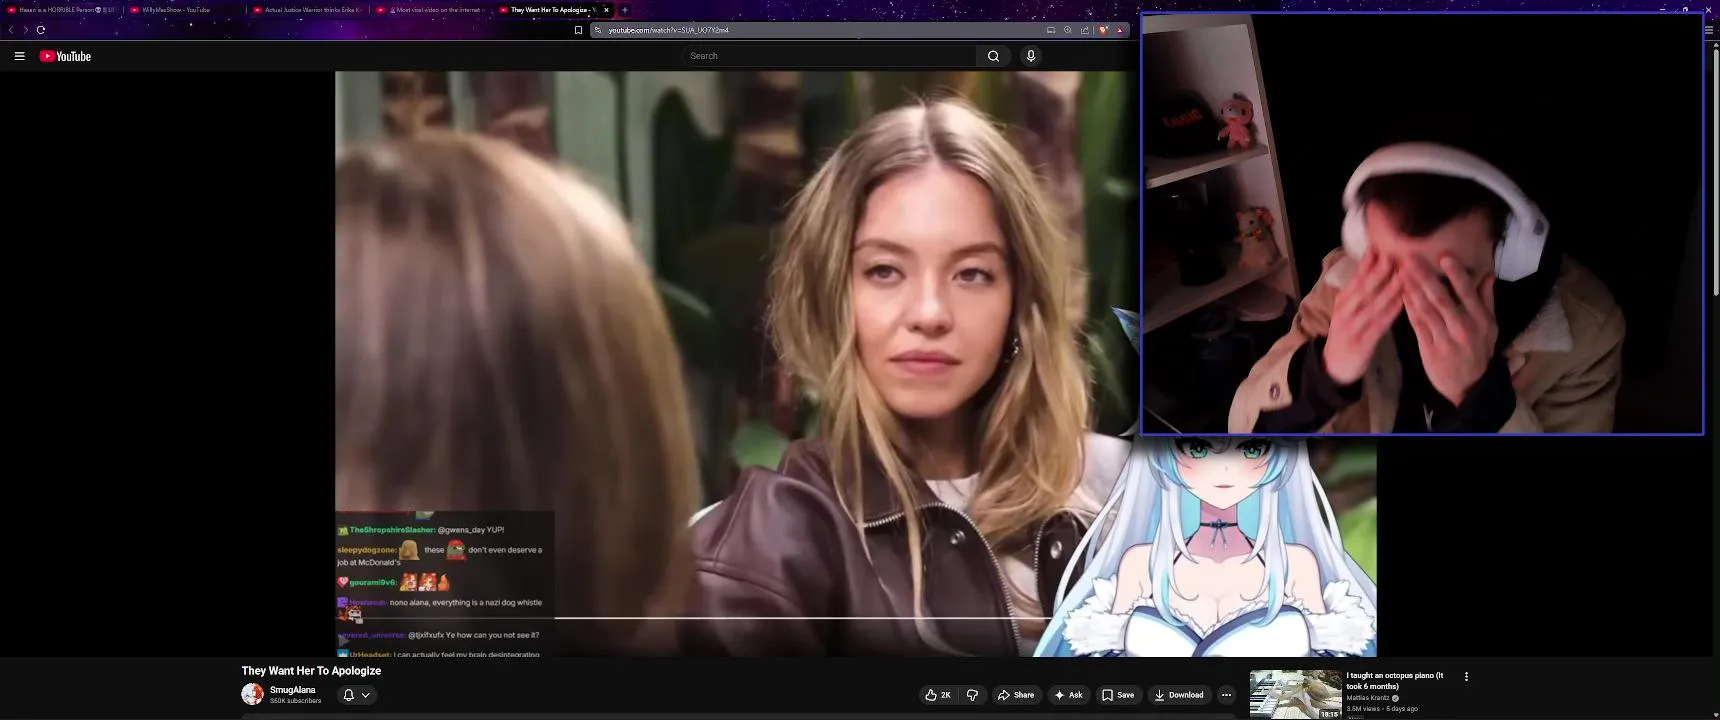Start voice search with microphone icon
The image size is (1720, 720).
[1031, 56]
